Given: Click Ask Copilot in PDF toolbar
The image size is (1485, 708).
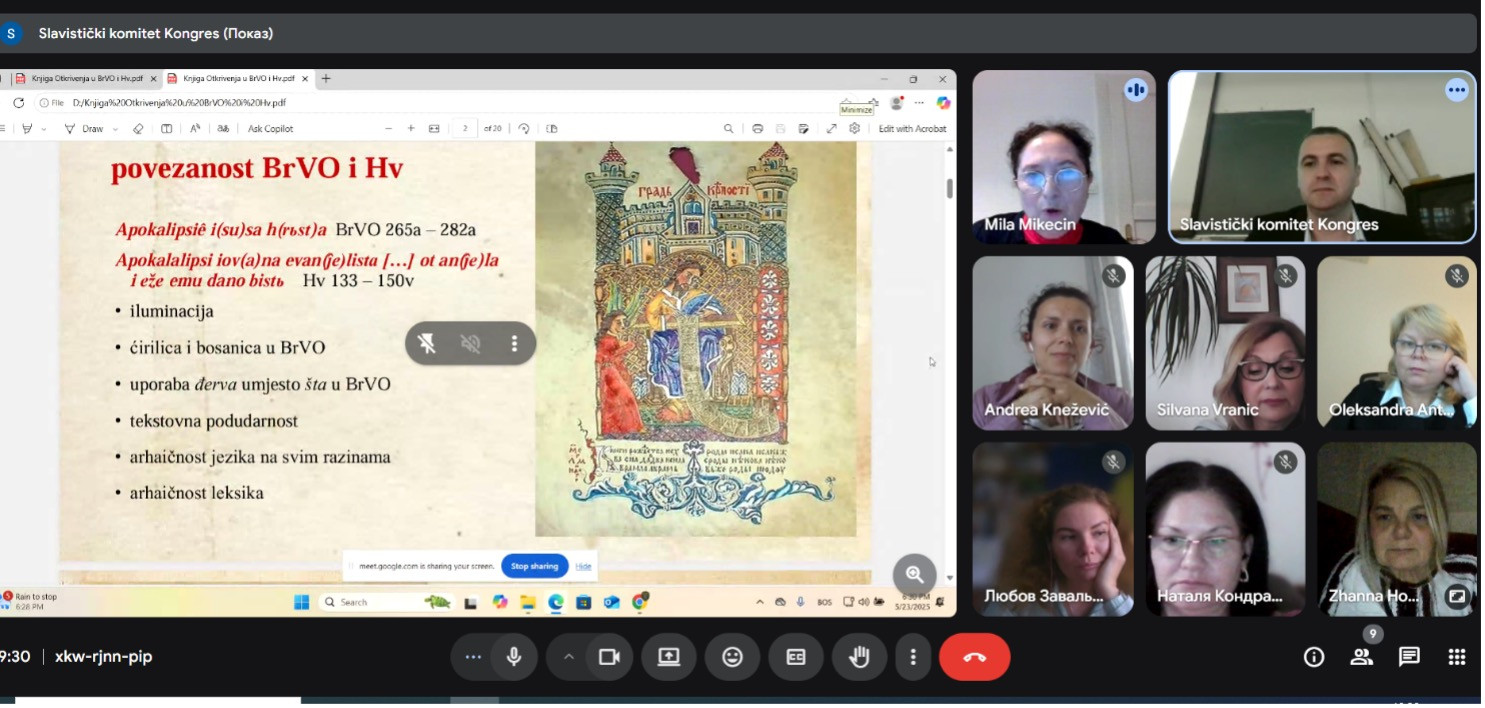Looking at the screenshot, I should coord(270,129).
